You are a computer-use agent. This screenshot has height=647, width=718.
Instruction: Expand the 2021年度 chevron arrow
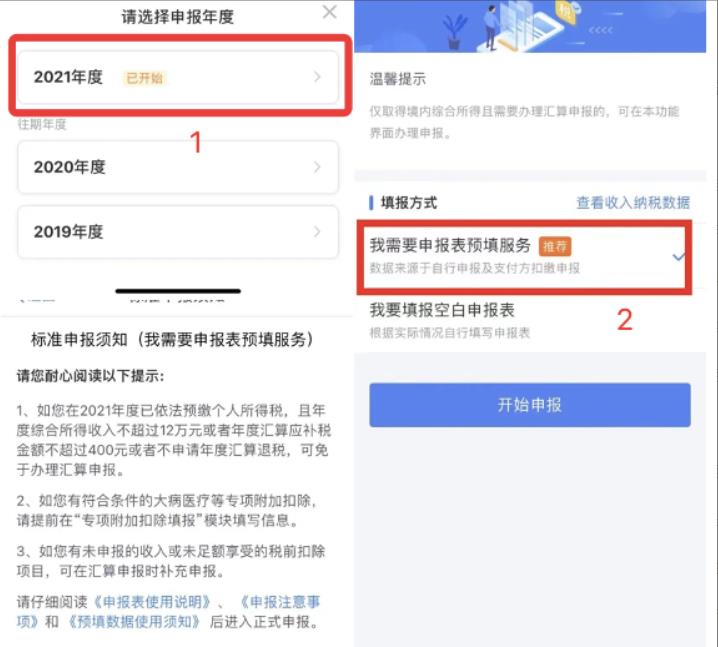[x=317, y=77]
